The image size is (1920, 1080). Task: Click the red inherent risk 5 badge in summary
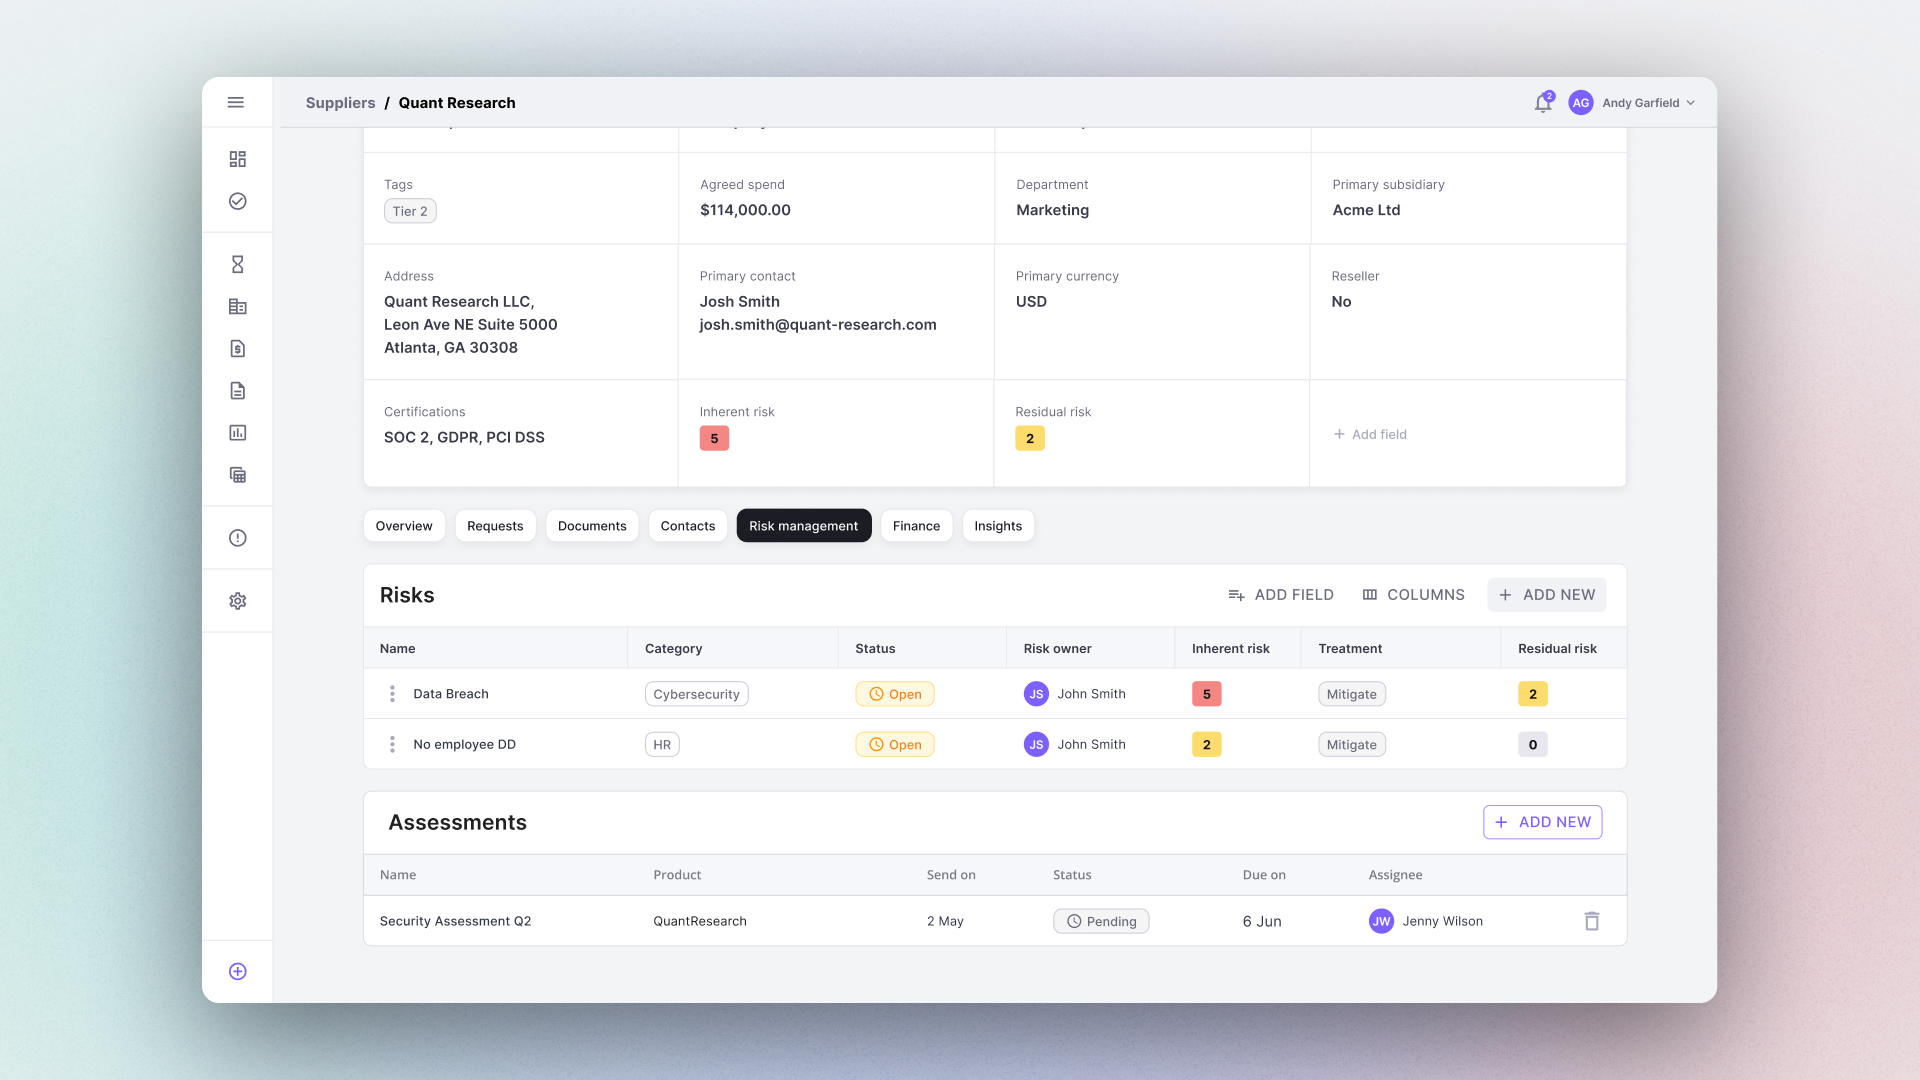(x=714, y=438)
